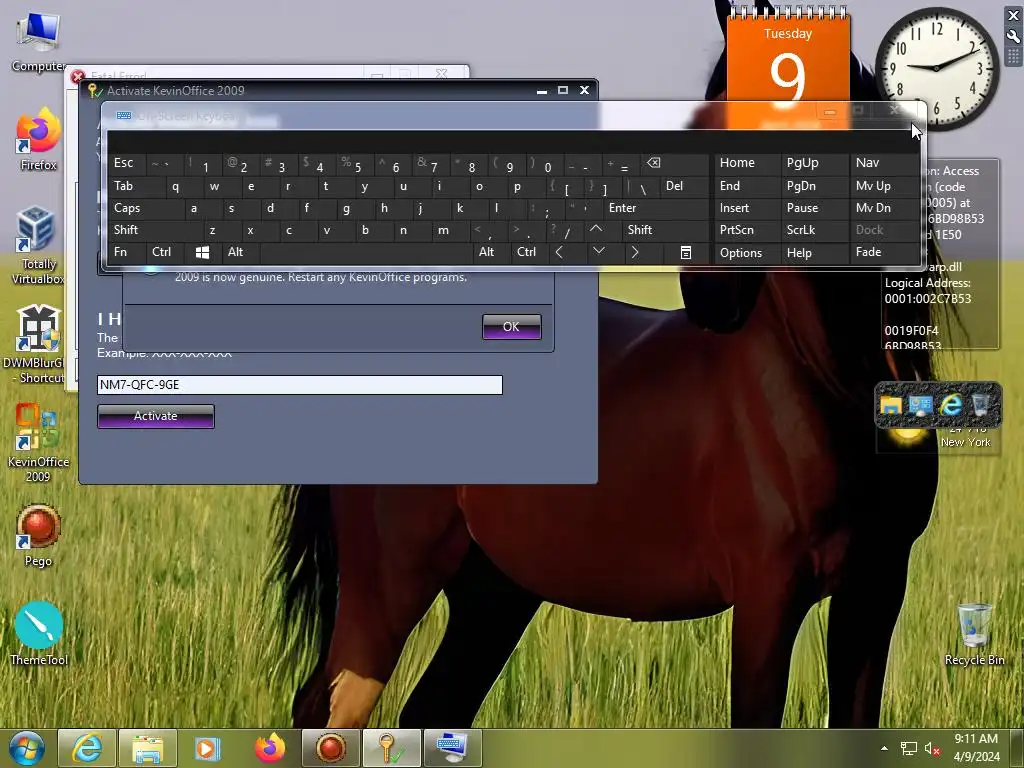Click the gadget options wrench icon
1024x768 pixels.
click(x=1014, y=37)
